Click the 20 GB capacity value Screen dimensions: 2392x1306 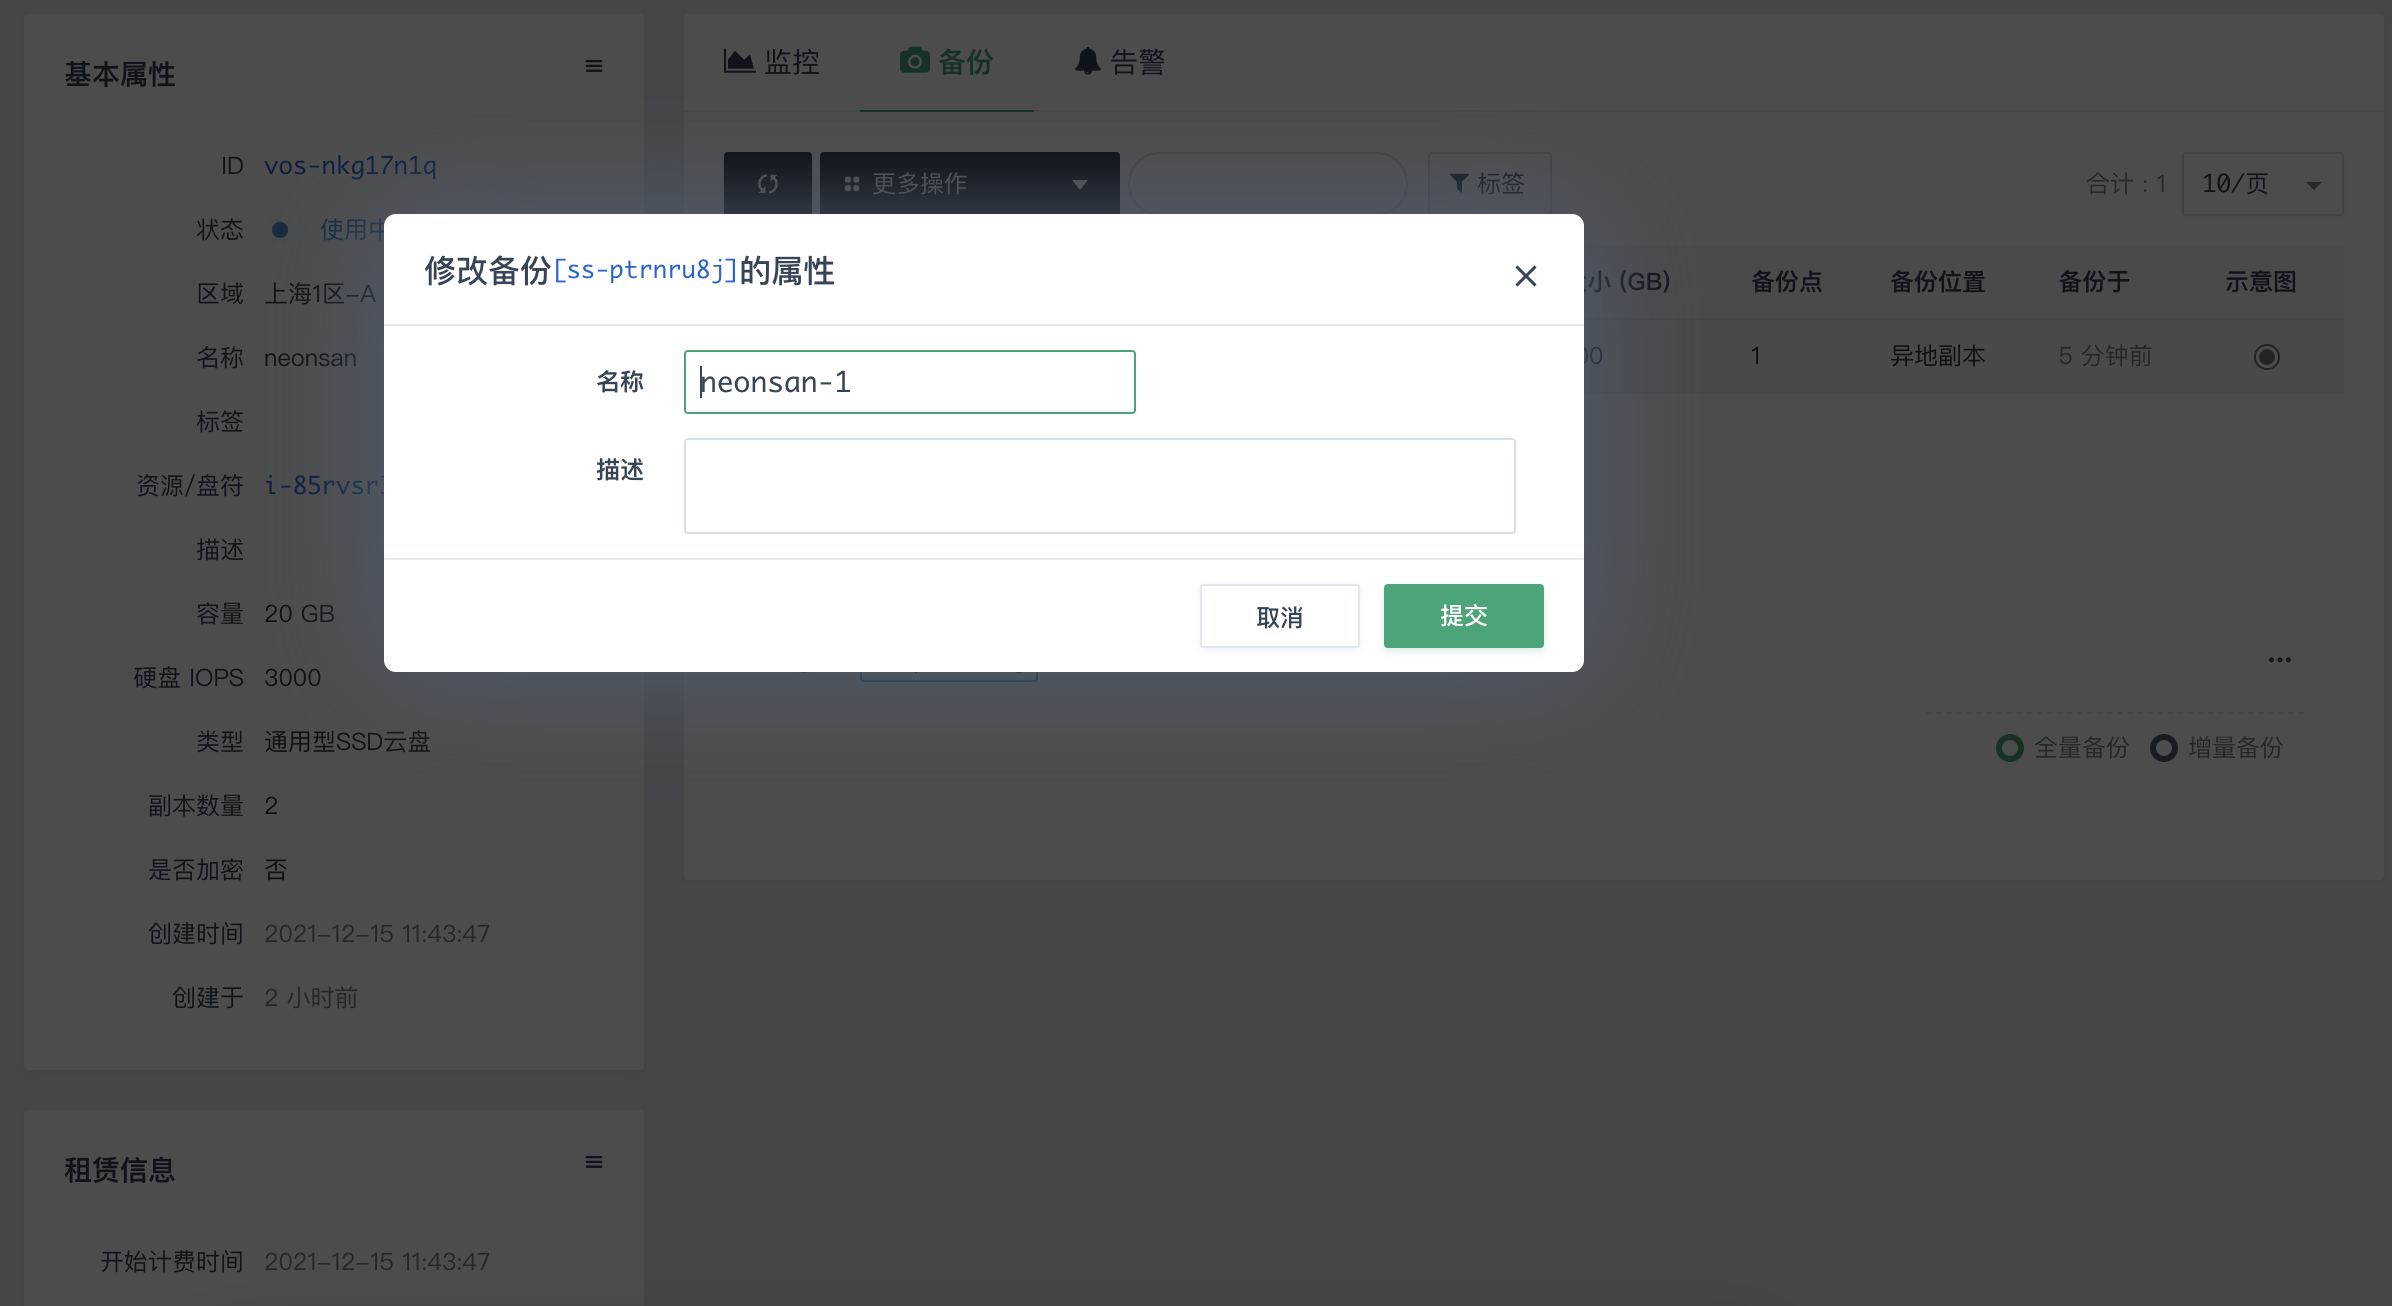pos(299,614)
